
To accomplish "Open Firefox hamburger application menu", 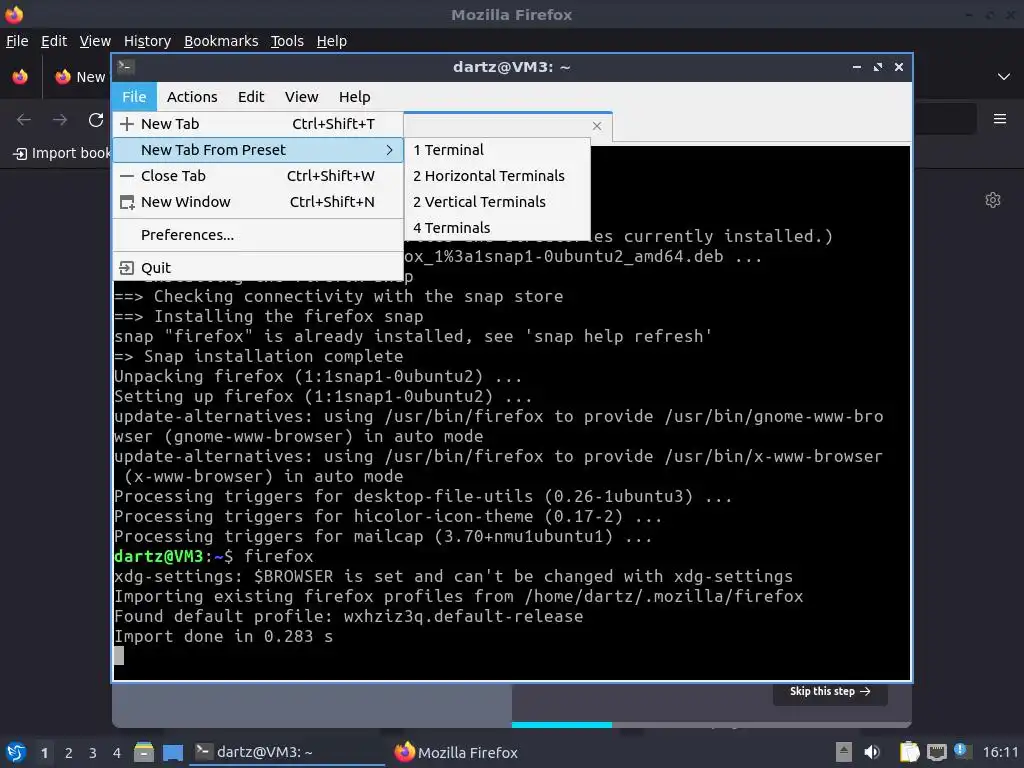I will [x=999, y=120].
